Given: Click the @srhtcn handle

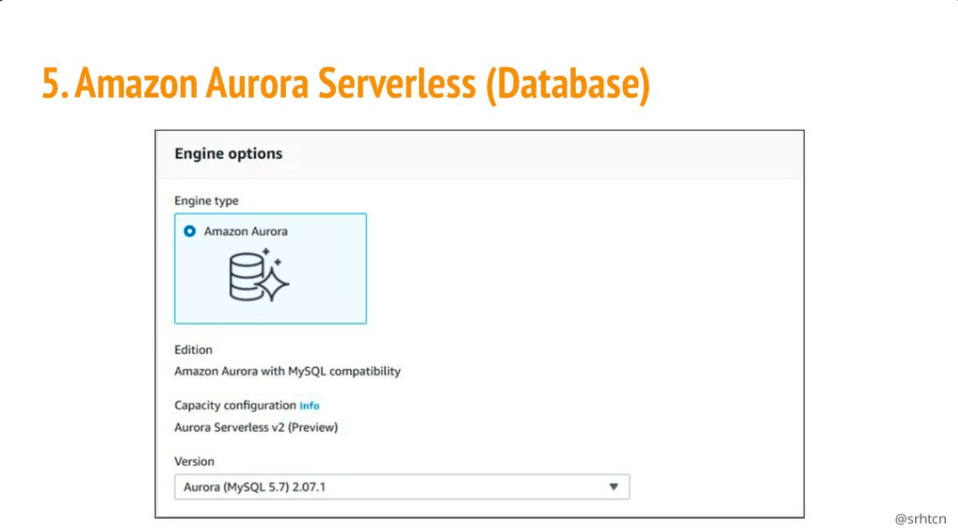Looking at the screenshot, I should pos(919,518).
